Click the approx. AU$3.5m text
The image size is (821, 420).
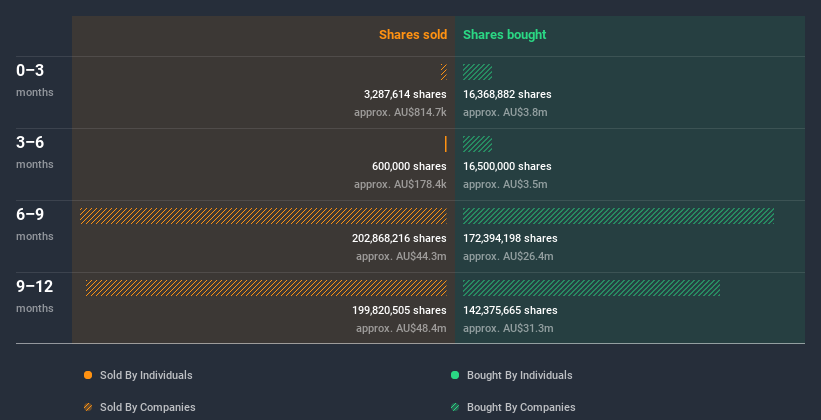click(505, 184)
